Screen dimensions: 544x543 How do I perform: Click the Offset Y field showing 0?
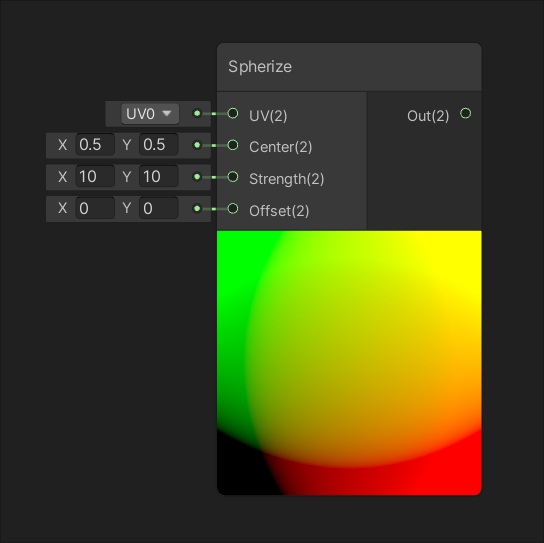(x=159, y=208)
